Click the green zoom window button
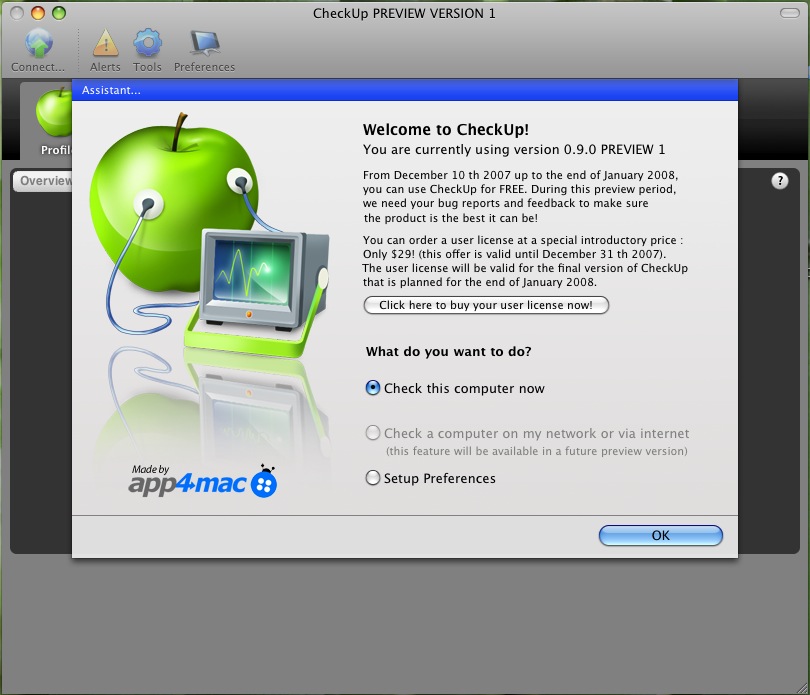 point(59,13)
